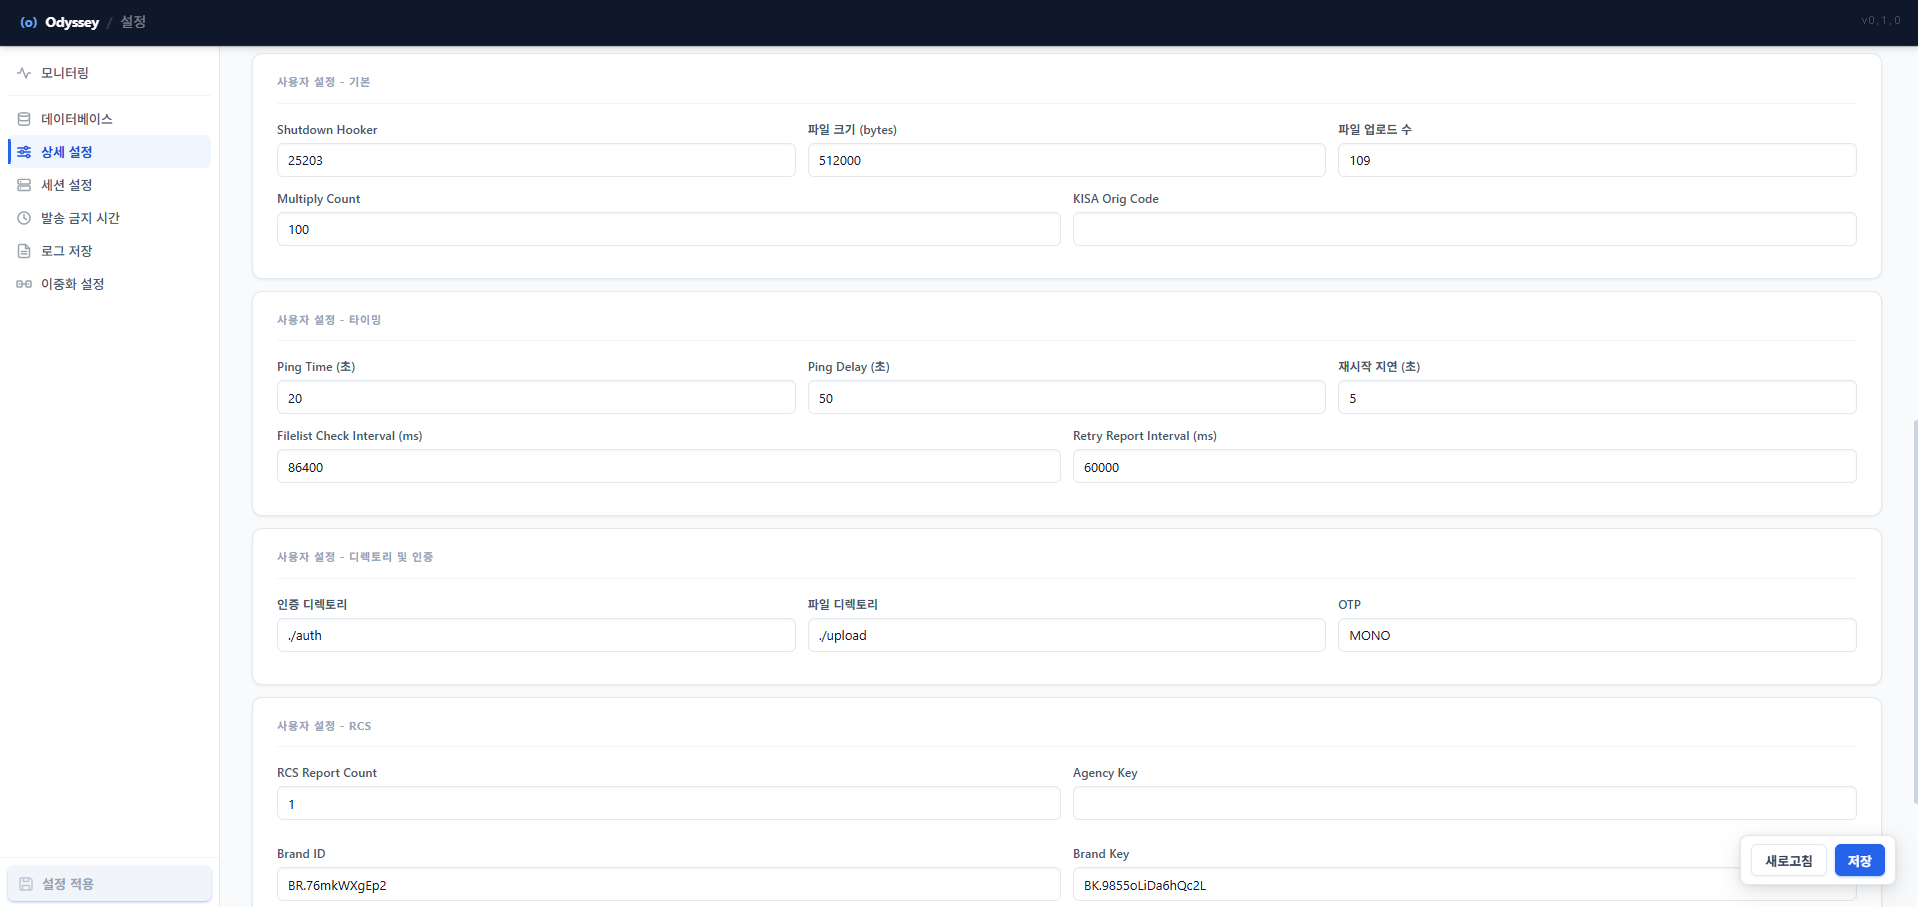Click the '사용자 설정 - RCS' section heading
The width and height of the screenshot is (1918, 907).
click(x=324, y=726)
